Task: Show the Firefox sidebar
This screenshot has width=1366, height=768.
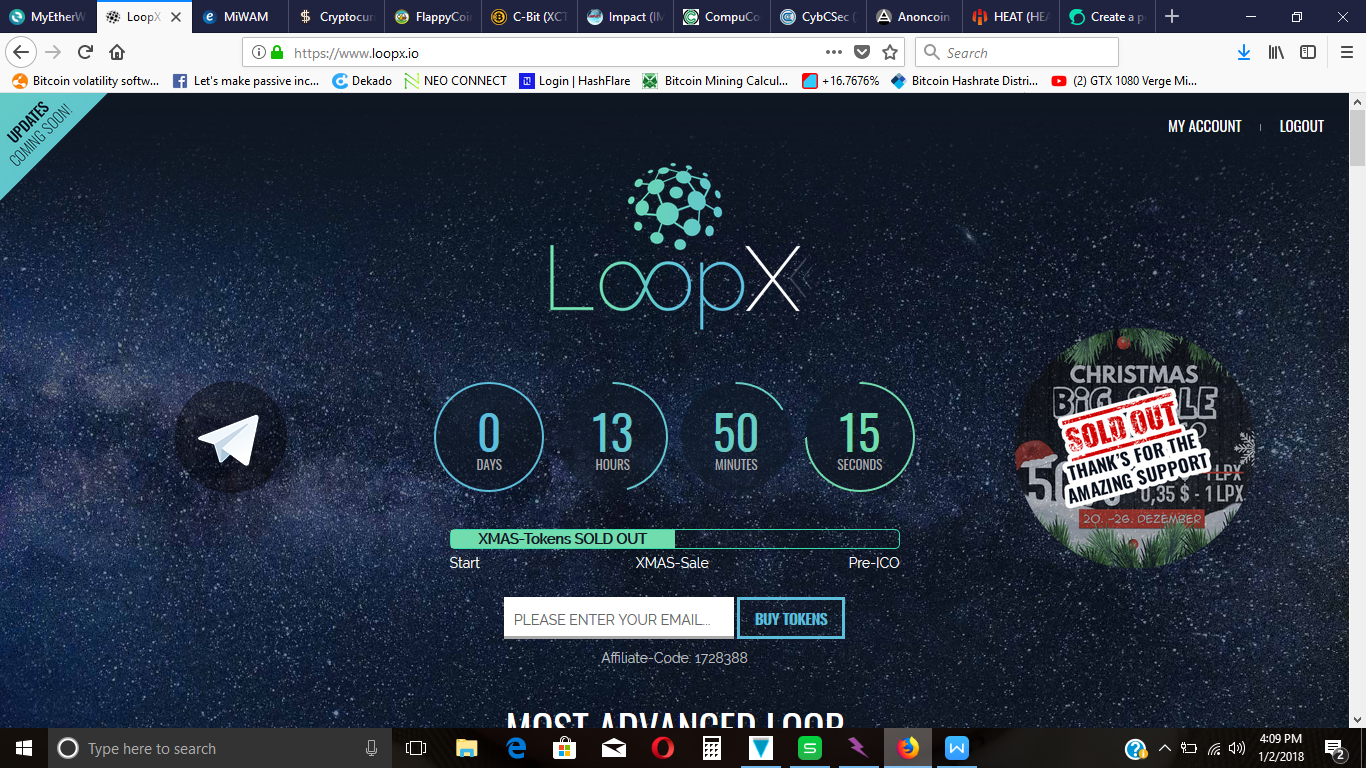Action: [x=1308, y=53]
